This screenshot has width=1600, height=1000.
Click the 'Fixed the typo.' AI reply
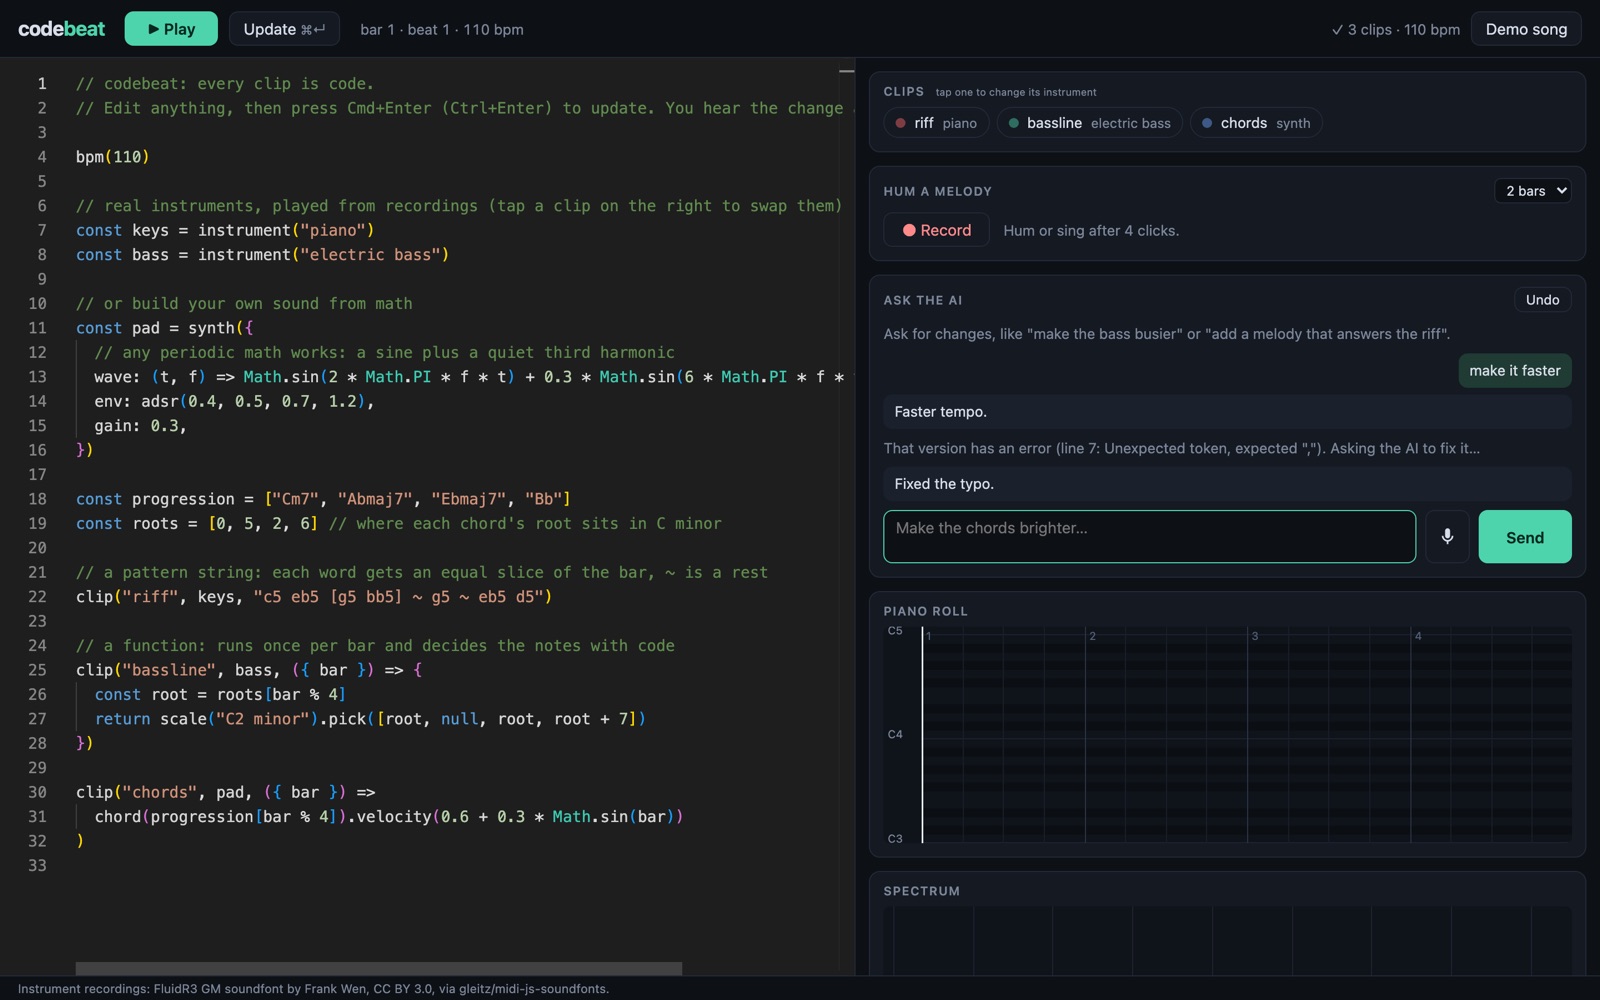1227,484
